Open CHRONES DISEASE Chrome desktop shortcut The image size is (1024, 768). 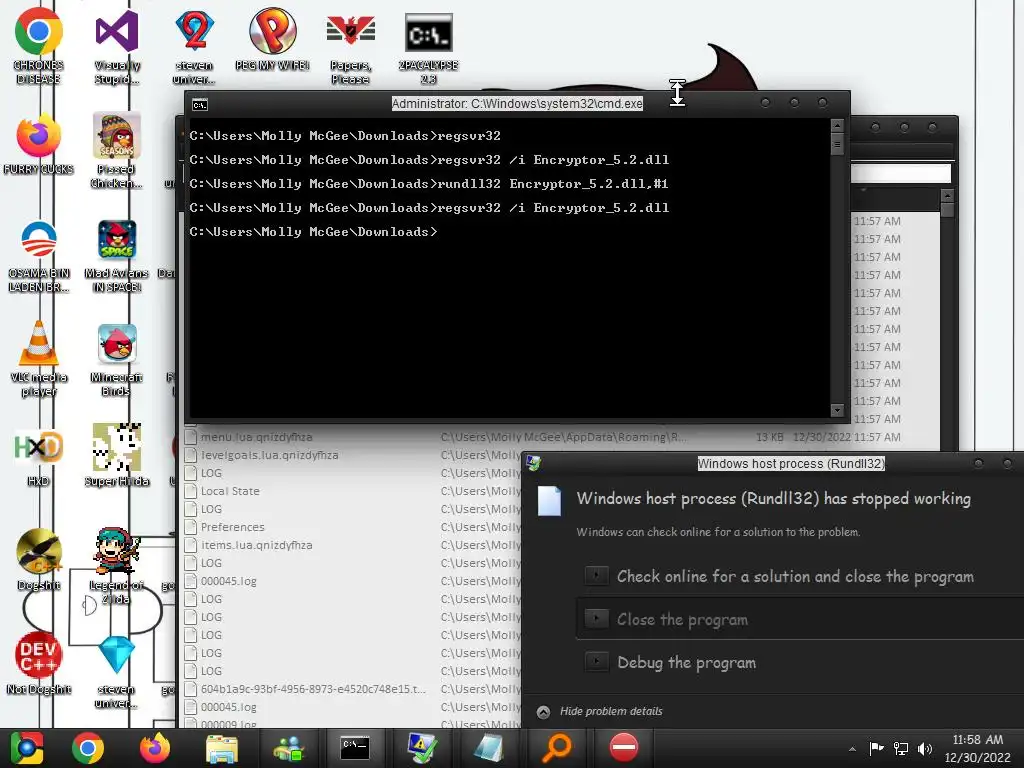pyautogui.click(x=39, y=46)
